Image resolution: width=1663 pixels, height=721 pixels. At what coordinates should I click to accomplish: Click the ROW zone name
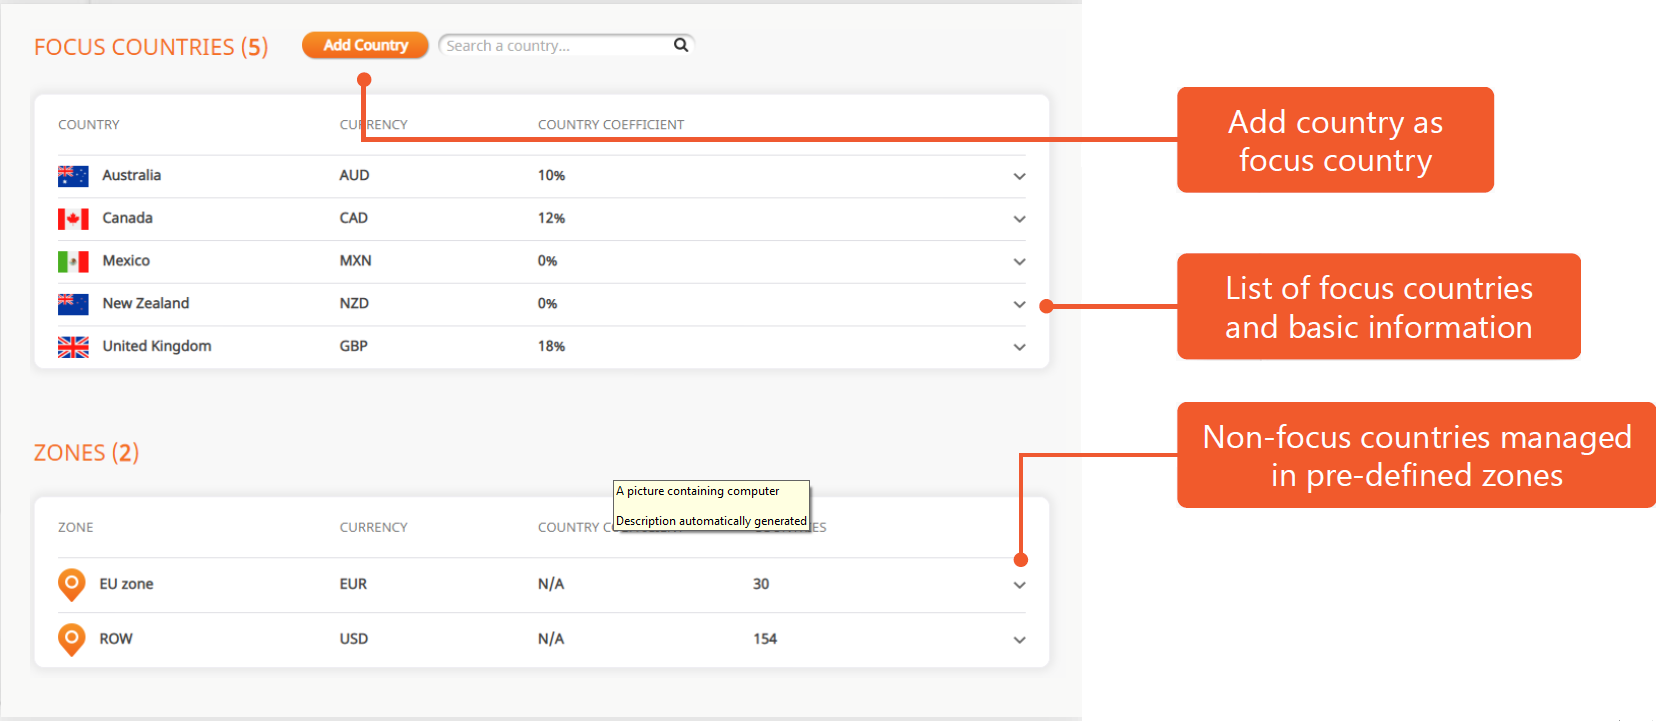[x=115, y=639]
